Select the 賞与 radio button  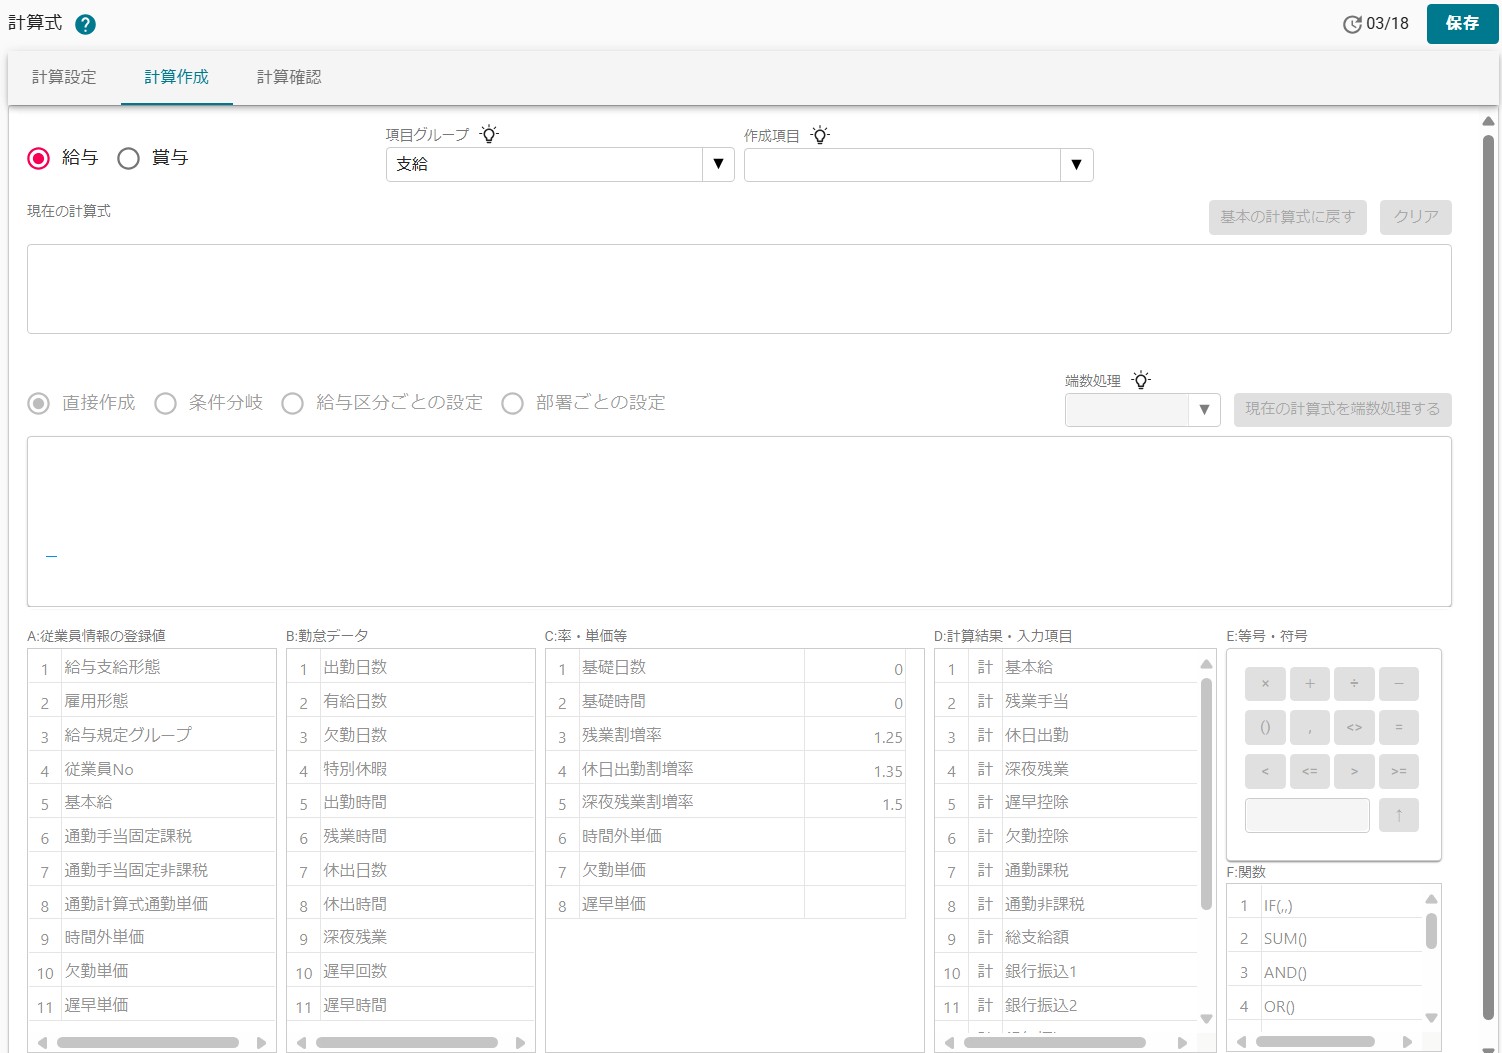128,158
